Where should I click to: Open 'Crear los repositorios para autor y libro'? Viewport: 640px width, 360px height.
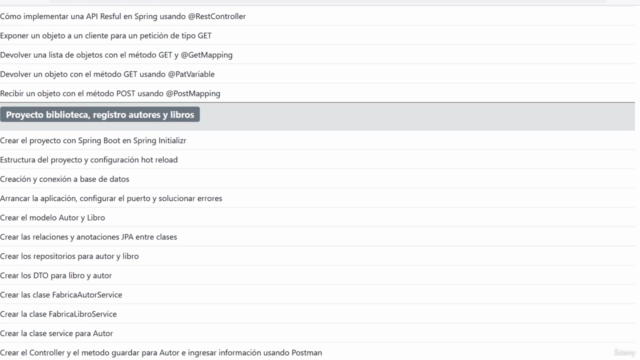pyautogui.click(x=69, y=256)
